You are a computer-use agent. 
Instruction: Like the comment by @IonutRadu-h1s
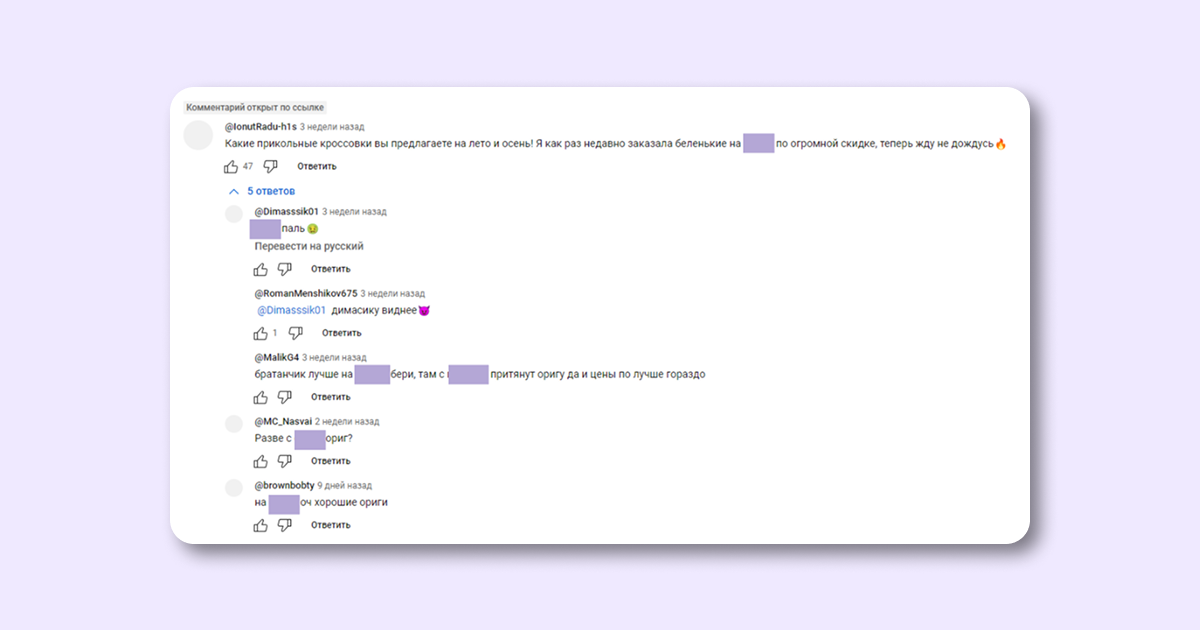(x=231, y=167)
